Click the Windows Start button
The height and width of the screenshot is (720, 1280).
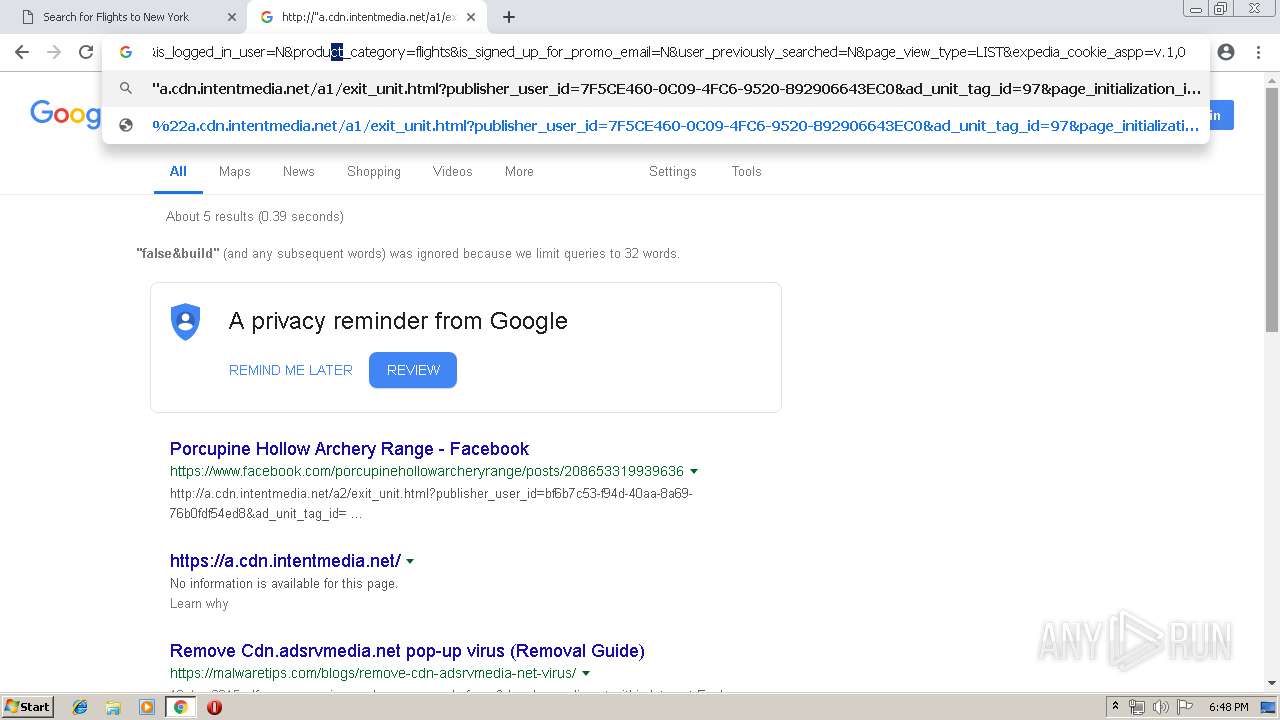point(27,707)
